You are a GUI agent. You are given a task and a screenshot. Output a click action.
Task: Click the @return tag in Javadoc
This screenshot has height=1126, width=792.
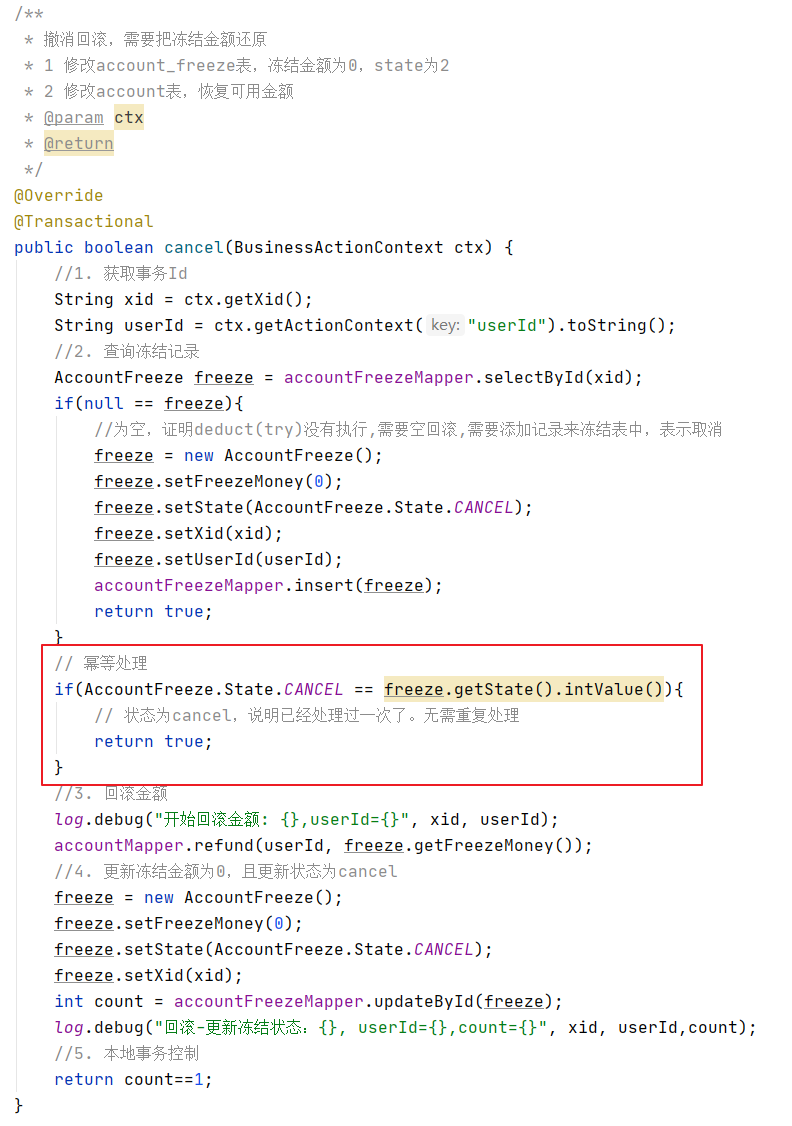click(x=78, y=143)
